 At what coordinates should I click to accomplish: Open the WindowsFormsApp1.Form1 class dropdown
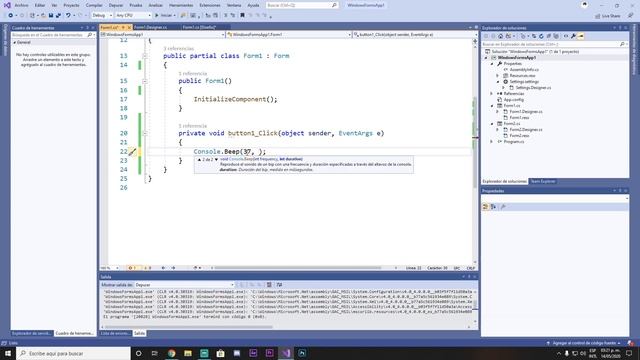click(289, 35)
